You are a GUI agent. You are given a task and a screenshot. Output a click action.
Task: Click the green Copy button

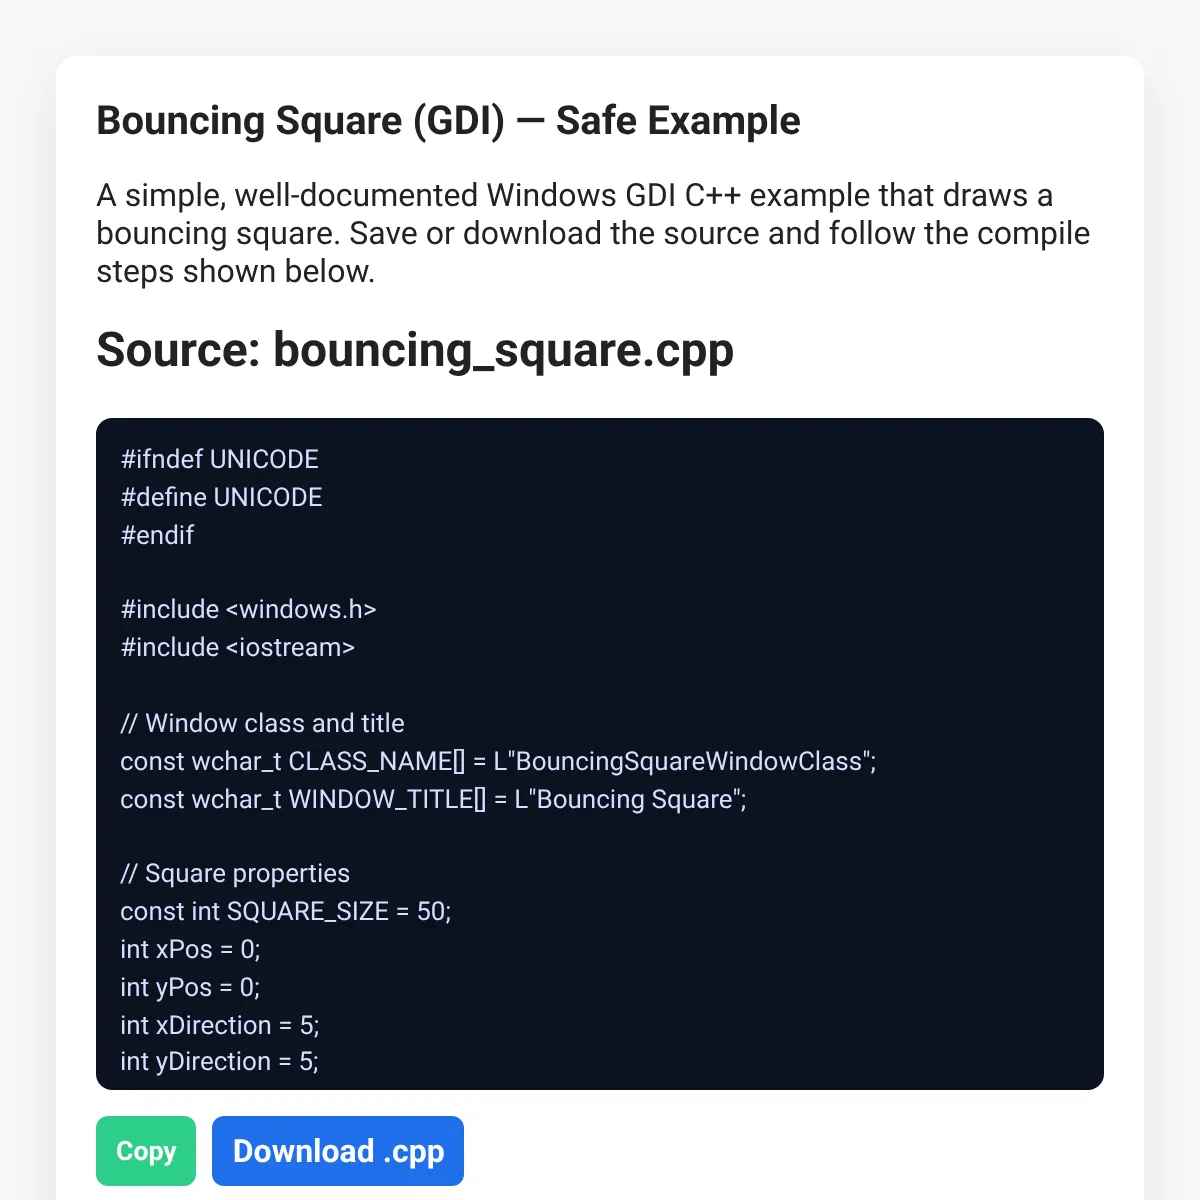click(x=146, y=1151)
